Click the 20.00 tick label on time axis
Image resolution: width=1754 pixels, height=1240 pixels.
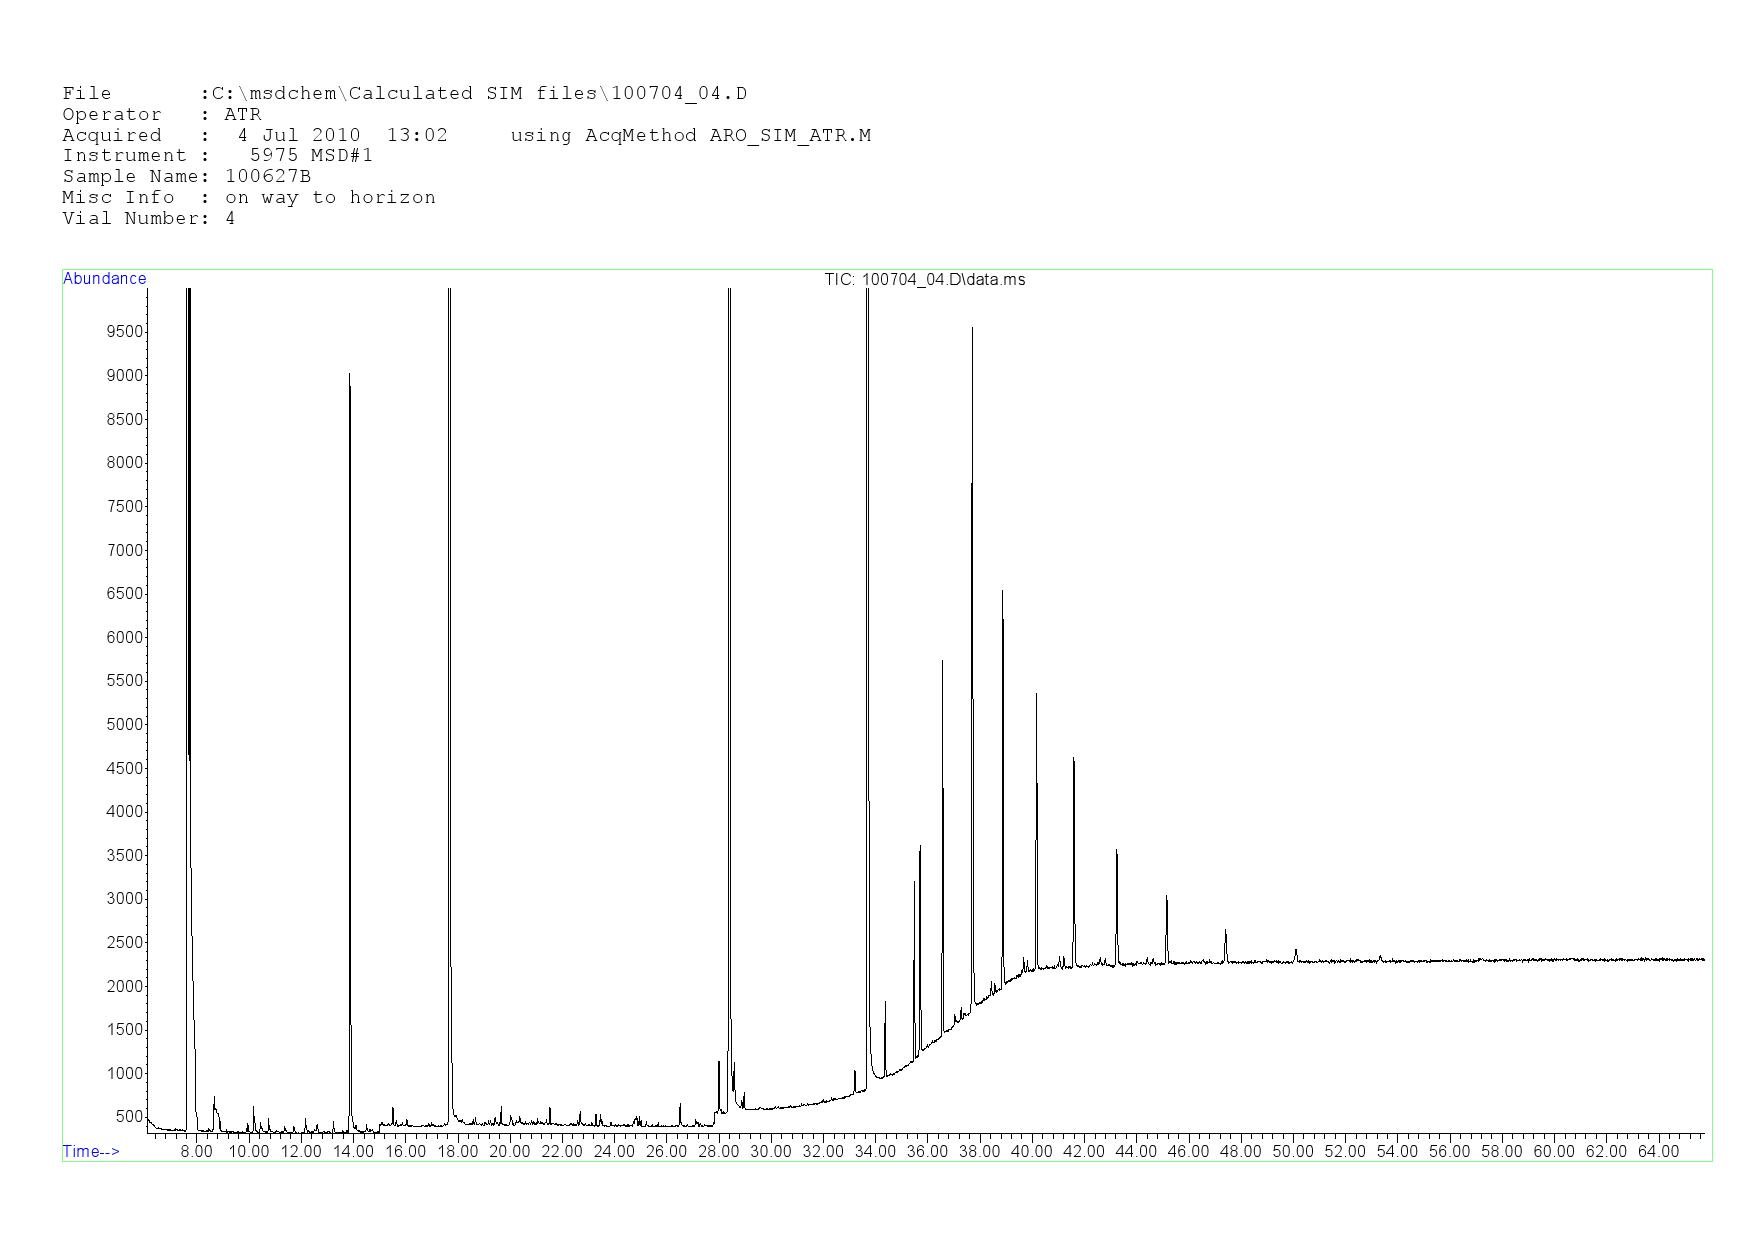point(510,1151)
